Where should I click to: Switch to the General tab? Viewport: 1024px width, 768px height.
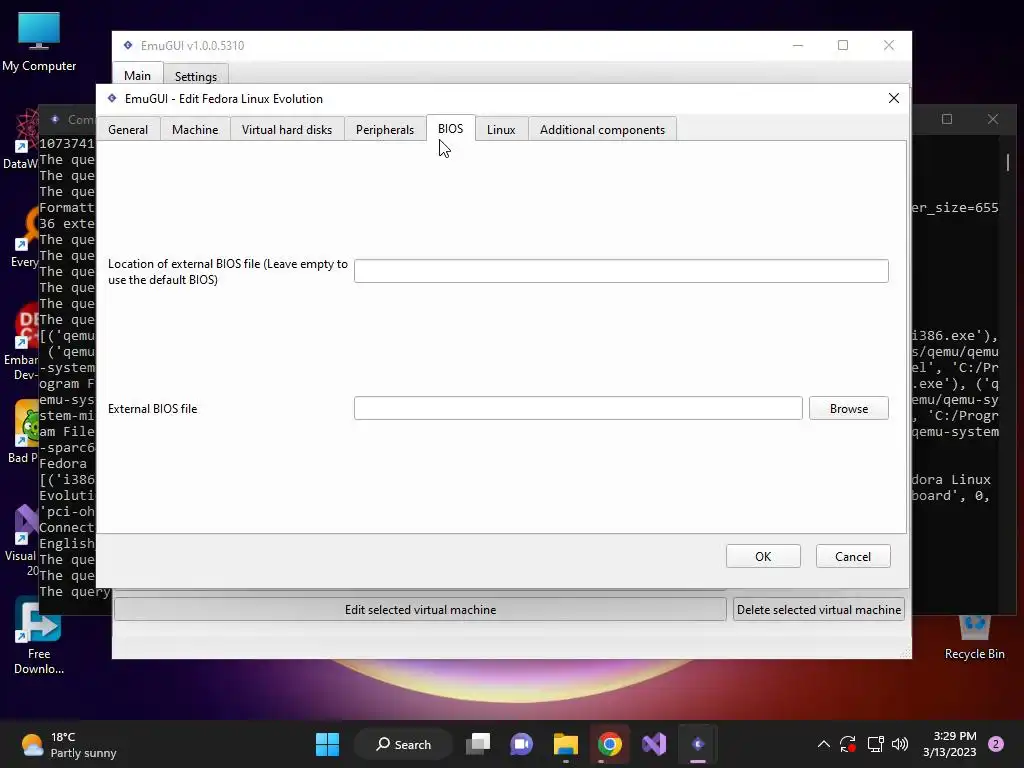[128, 129]
